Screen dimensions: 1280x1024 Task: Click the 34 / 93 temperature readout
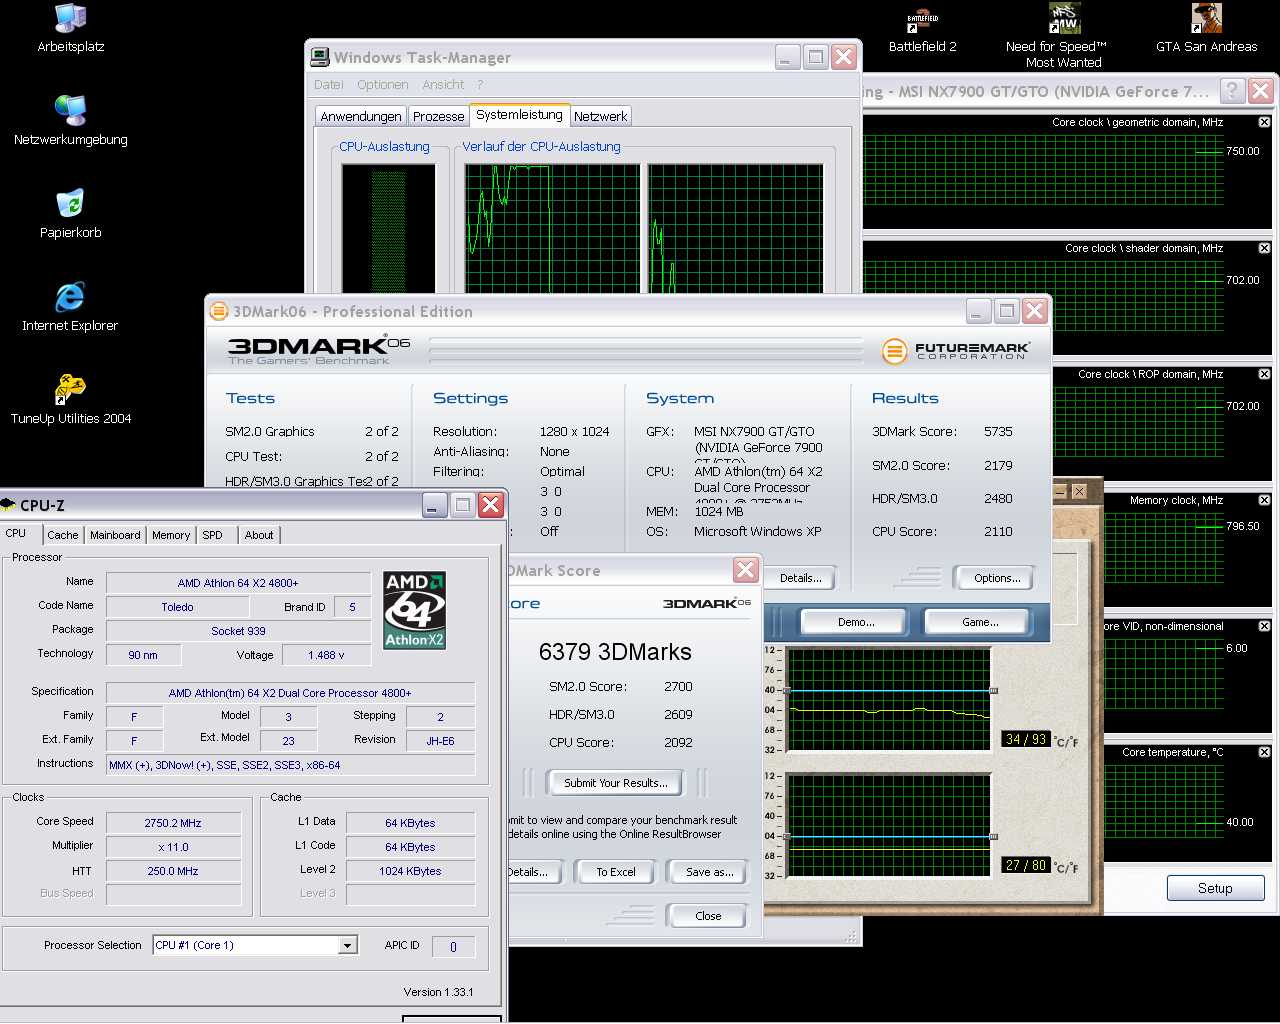1026,739
